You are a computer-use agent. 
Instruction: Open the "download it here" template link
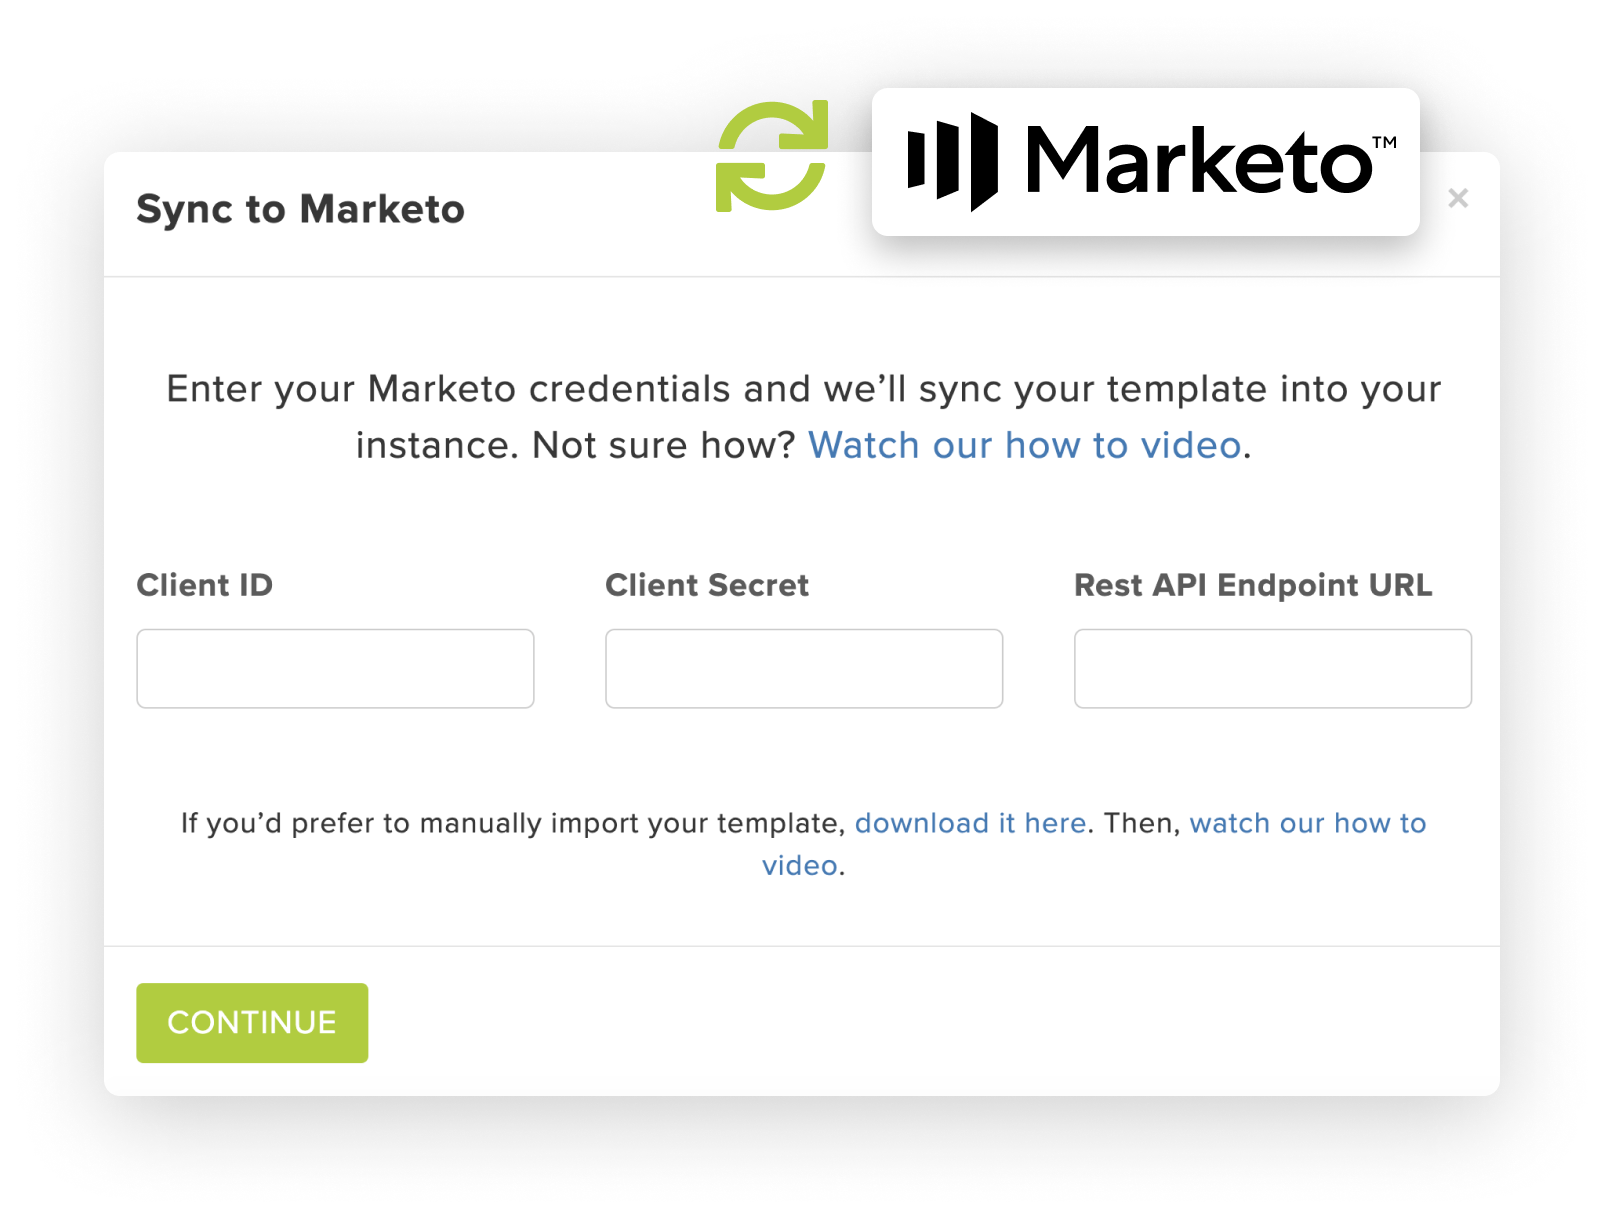(970, 823)
